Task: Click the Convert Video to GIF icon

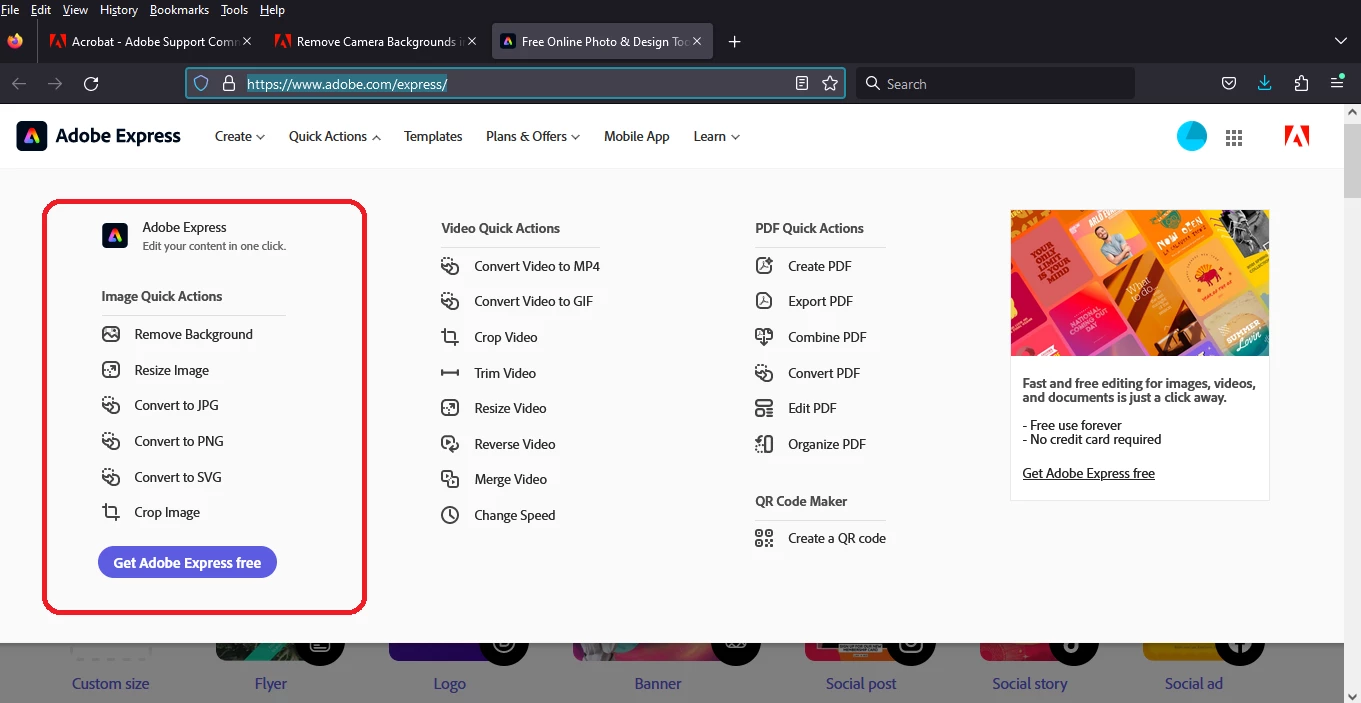Action: [450, 301]
